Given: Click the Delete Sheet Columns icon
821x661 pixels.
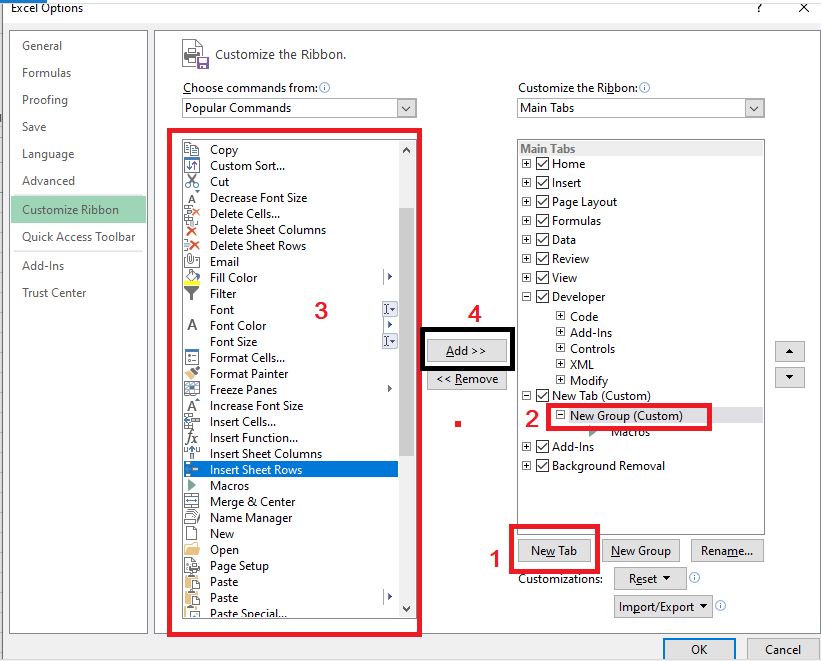Looking at the screenshot, I should [x=192, y=230].
